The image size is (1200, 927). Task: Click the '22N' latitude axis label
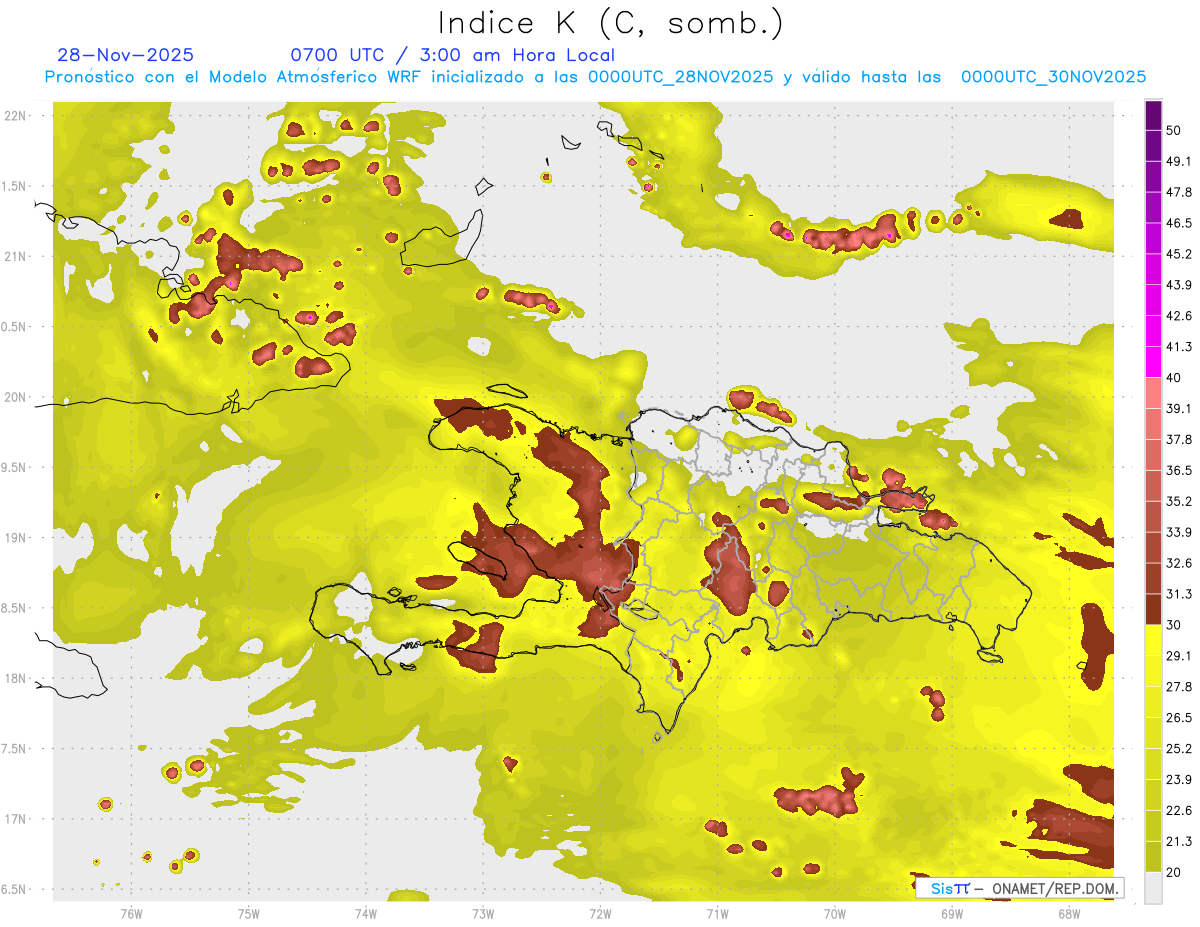[x=17, y=116]
